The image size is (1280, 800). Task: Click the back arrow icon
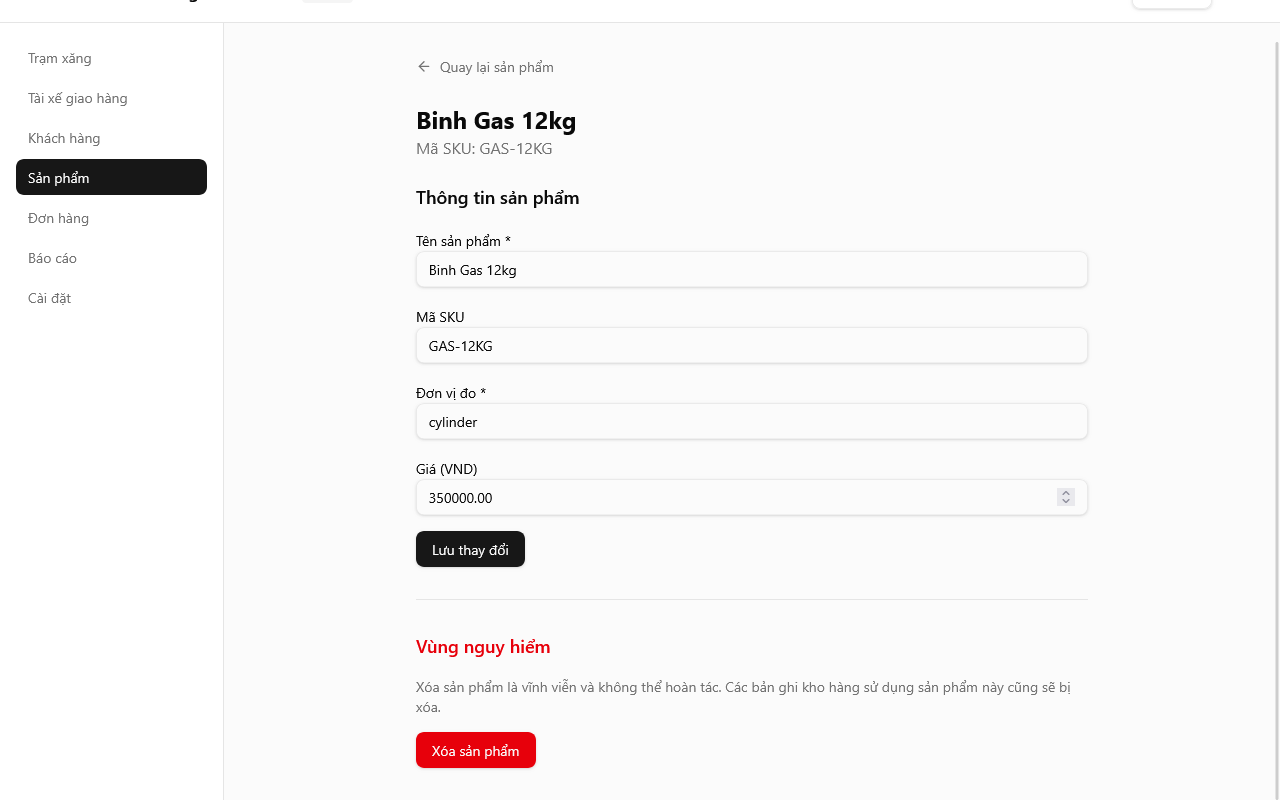pos(424,67)
